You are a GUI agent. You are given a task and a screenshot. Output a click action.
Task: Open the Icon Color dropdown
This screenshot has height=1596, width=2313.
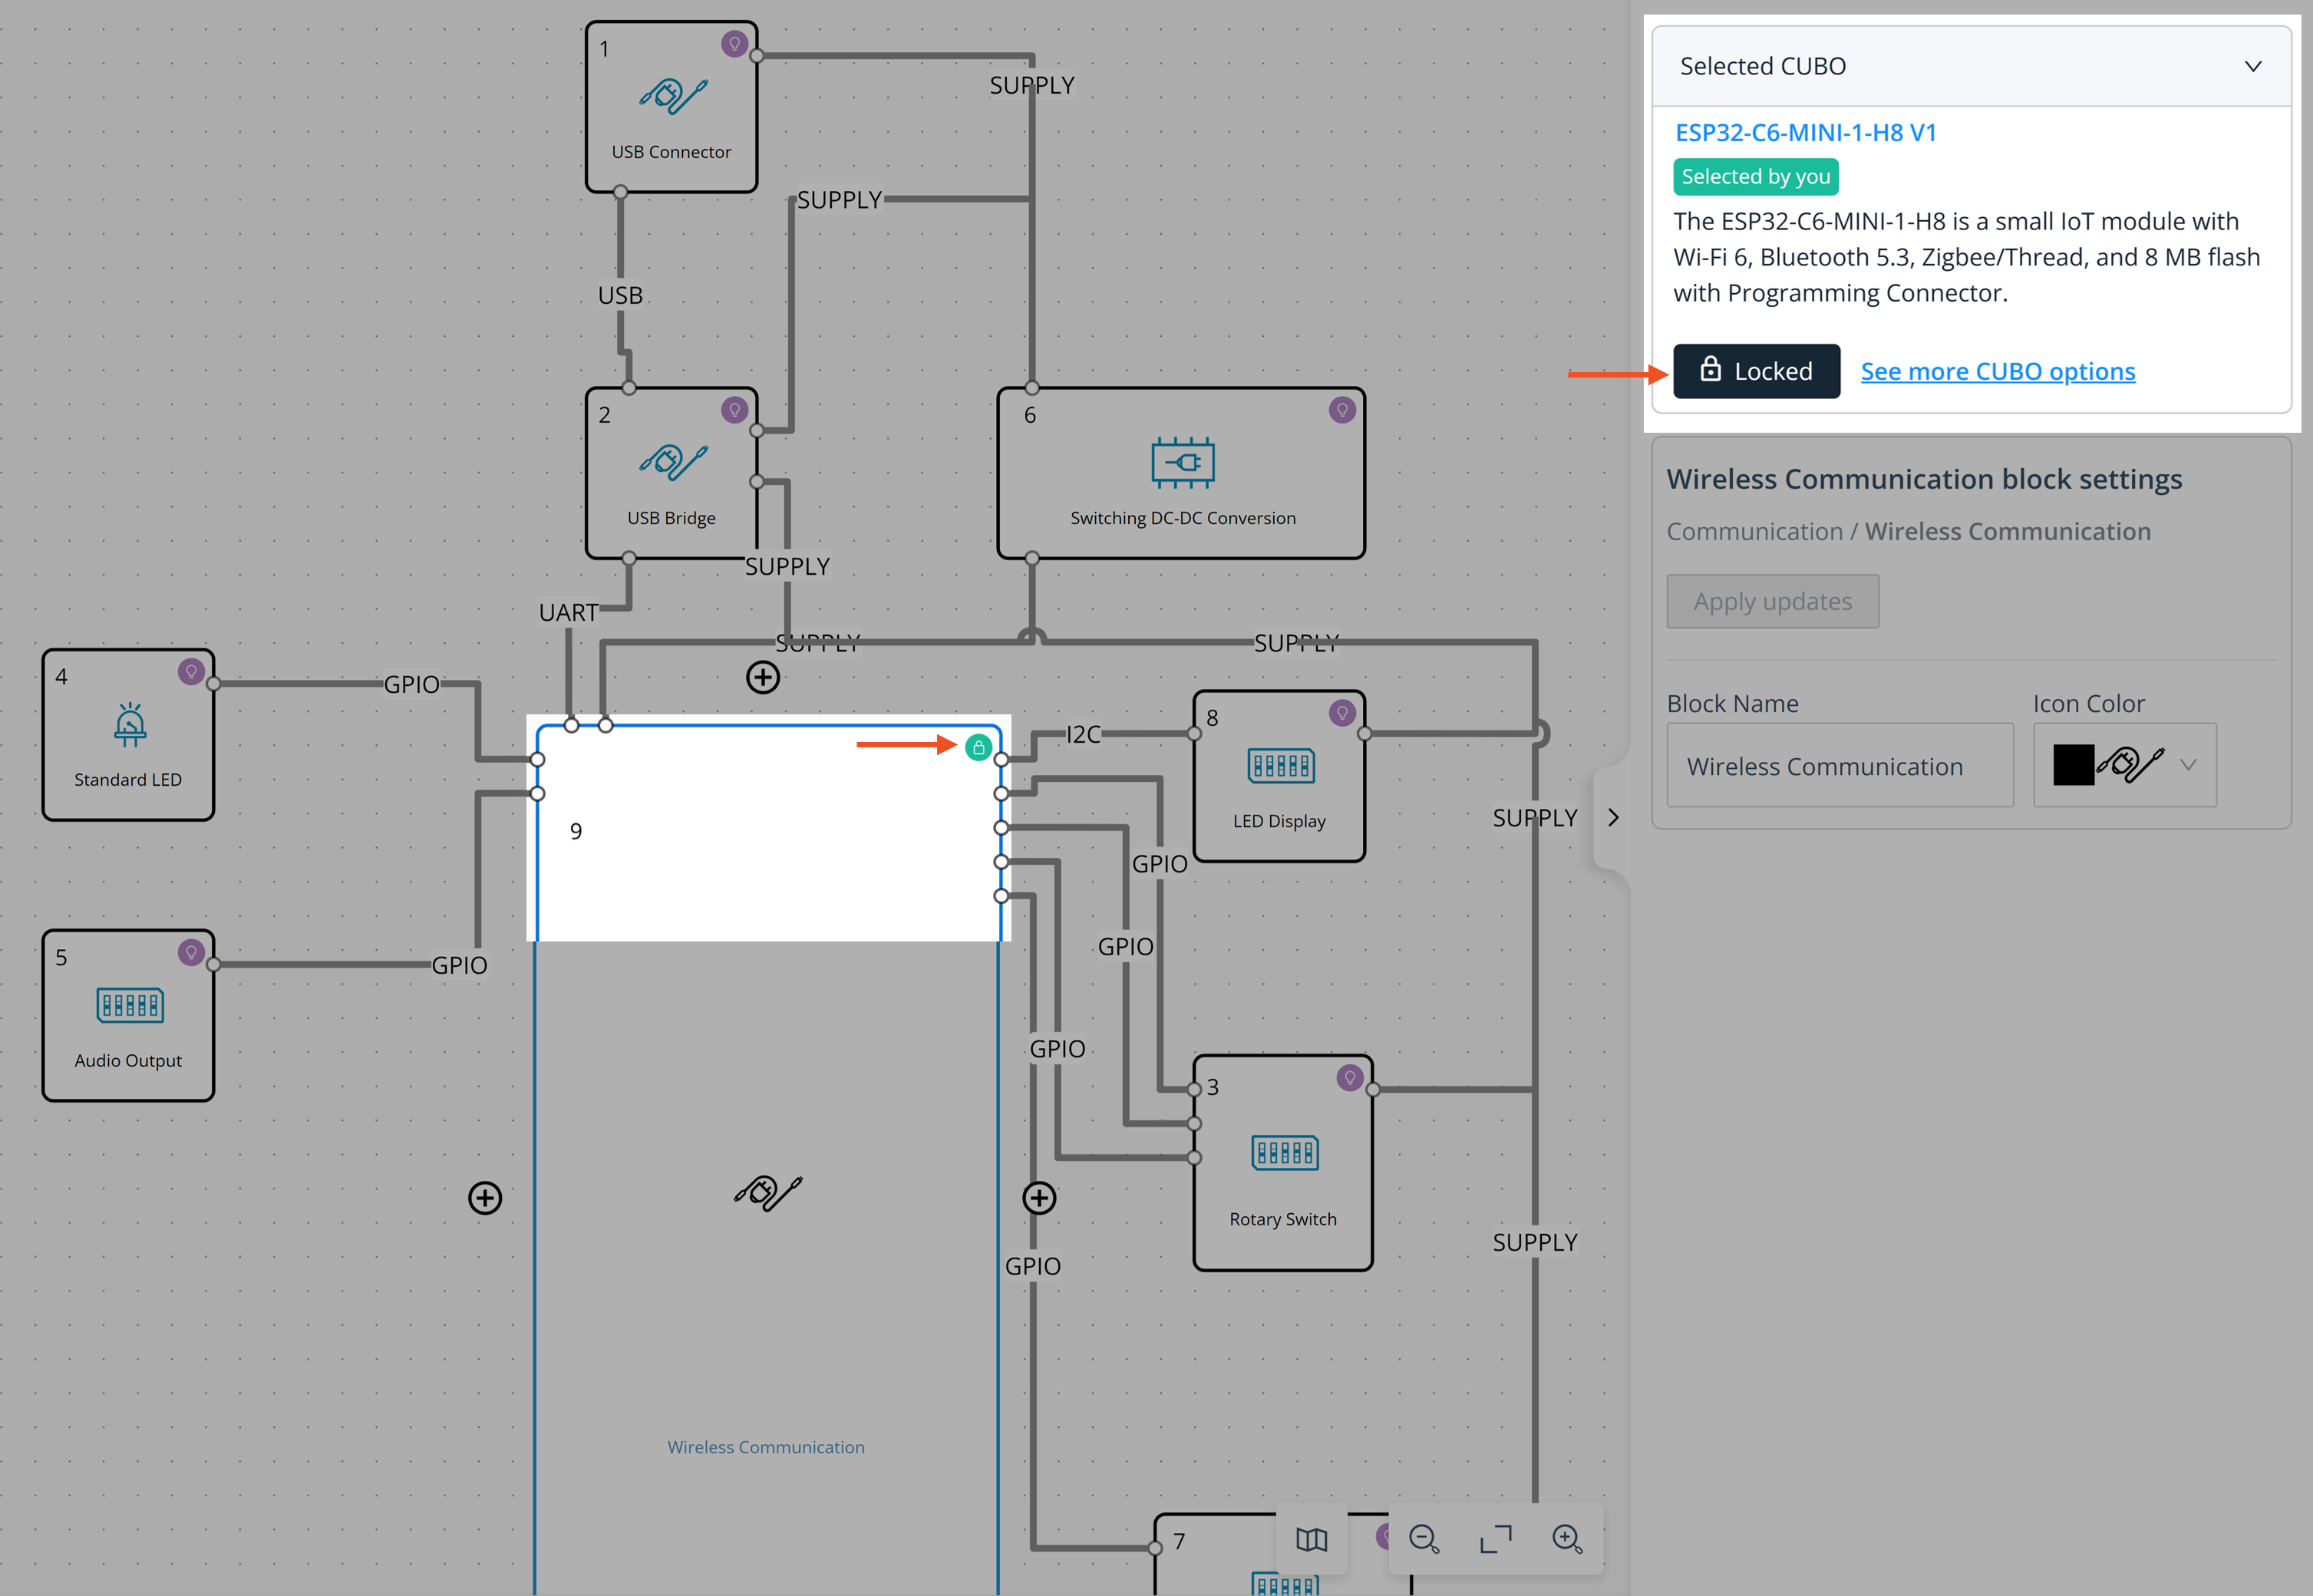coord(2187,765)
